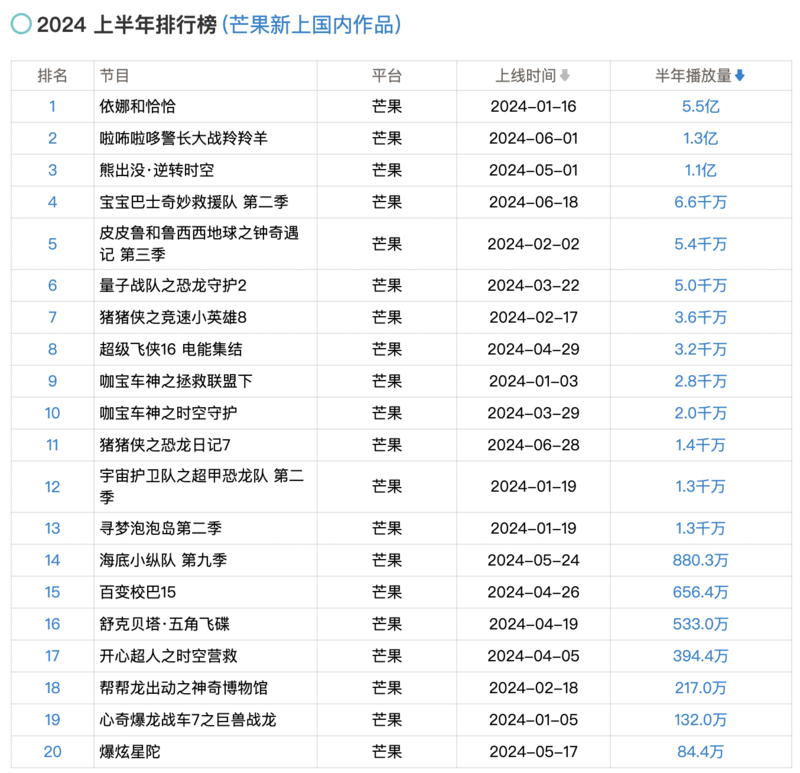Screen dimensions: 800x773
Task: Select 咖宝车神之拯救联盟下 program
Action: tap(176, 381)
